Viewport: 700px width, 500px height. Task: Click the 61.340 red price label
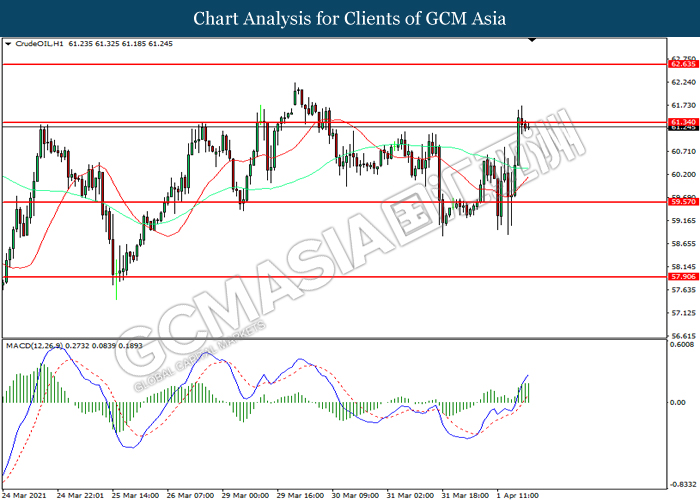[683, 122]
